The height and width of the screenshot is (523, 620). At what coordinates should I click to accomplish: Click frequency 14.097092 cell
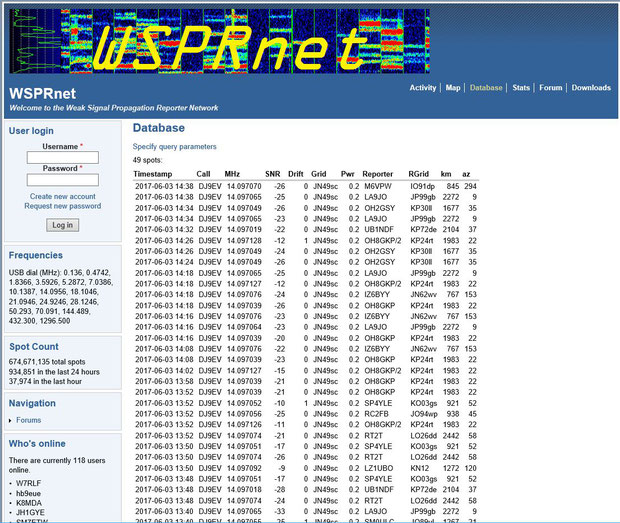[x=244, y=468]
